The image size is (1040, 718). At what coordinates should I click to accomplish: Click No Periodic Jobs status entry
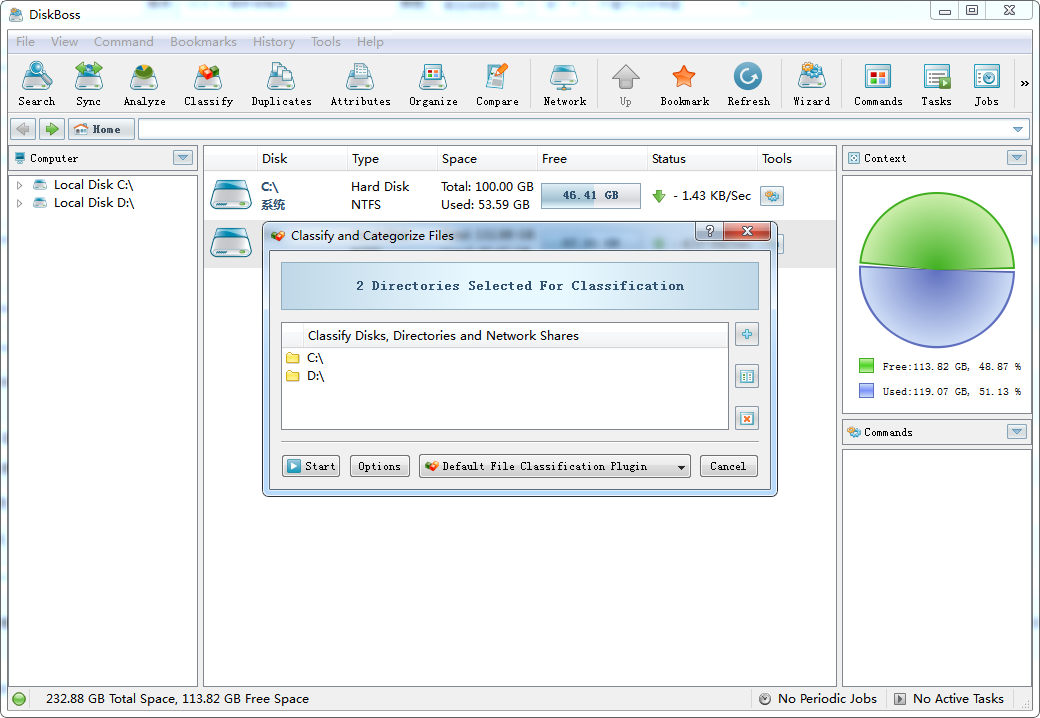(819, 699)
